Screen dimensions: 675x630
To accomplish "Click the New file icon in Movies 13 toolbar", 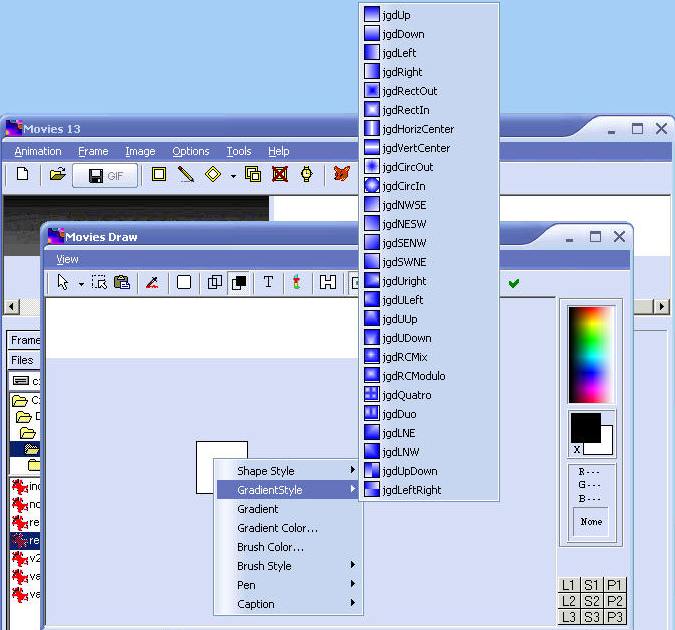I will [22, 175].
